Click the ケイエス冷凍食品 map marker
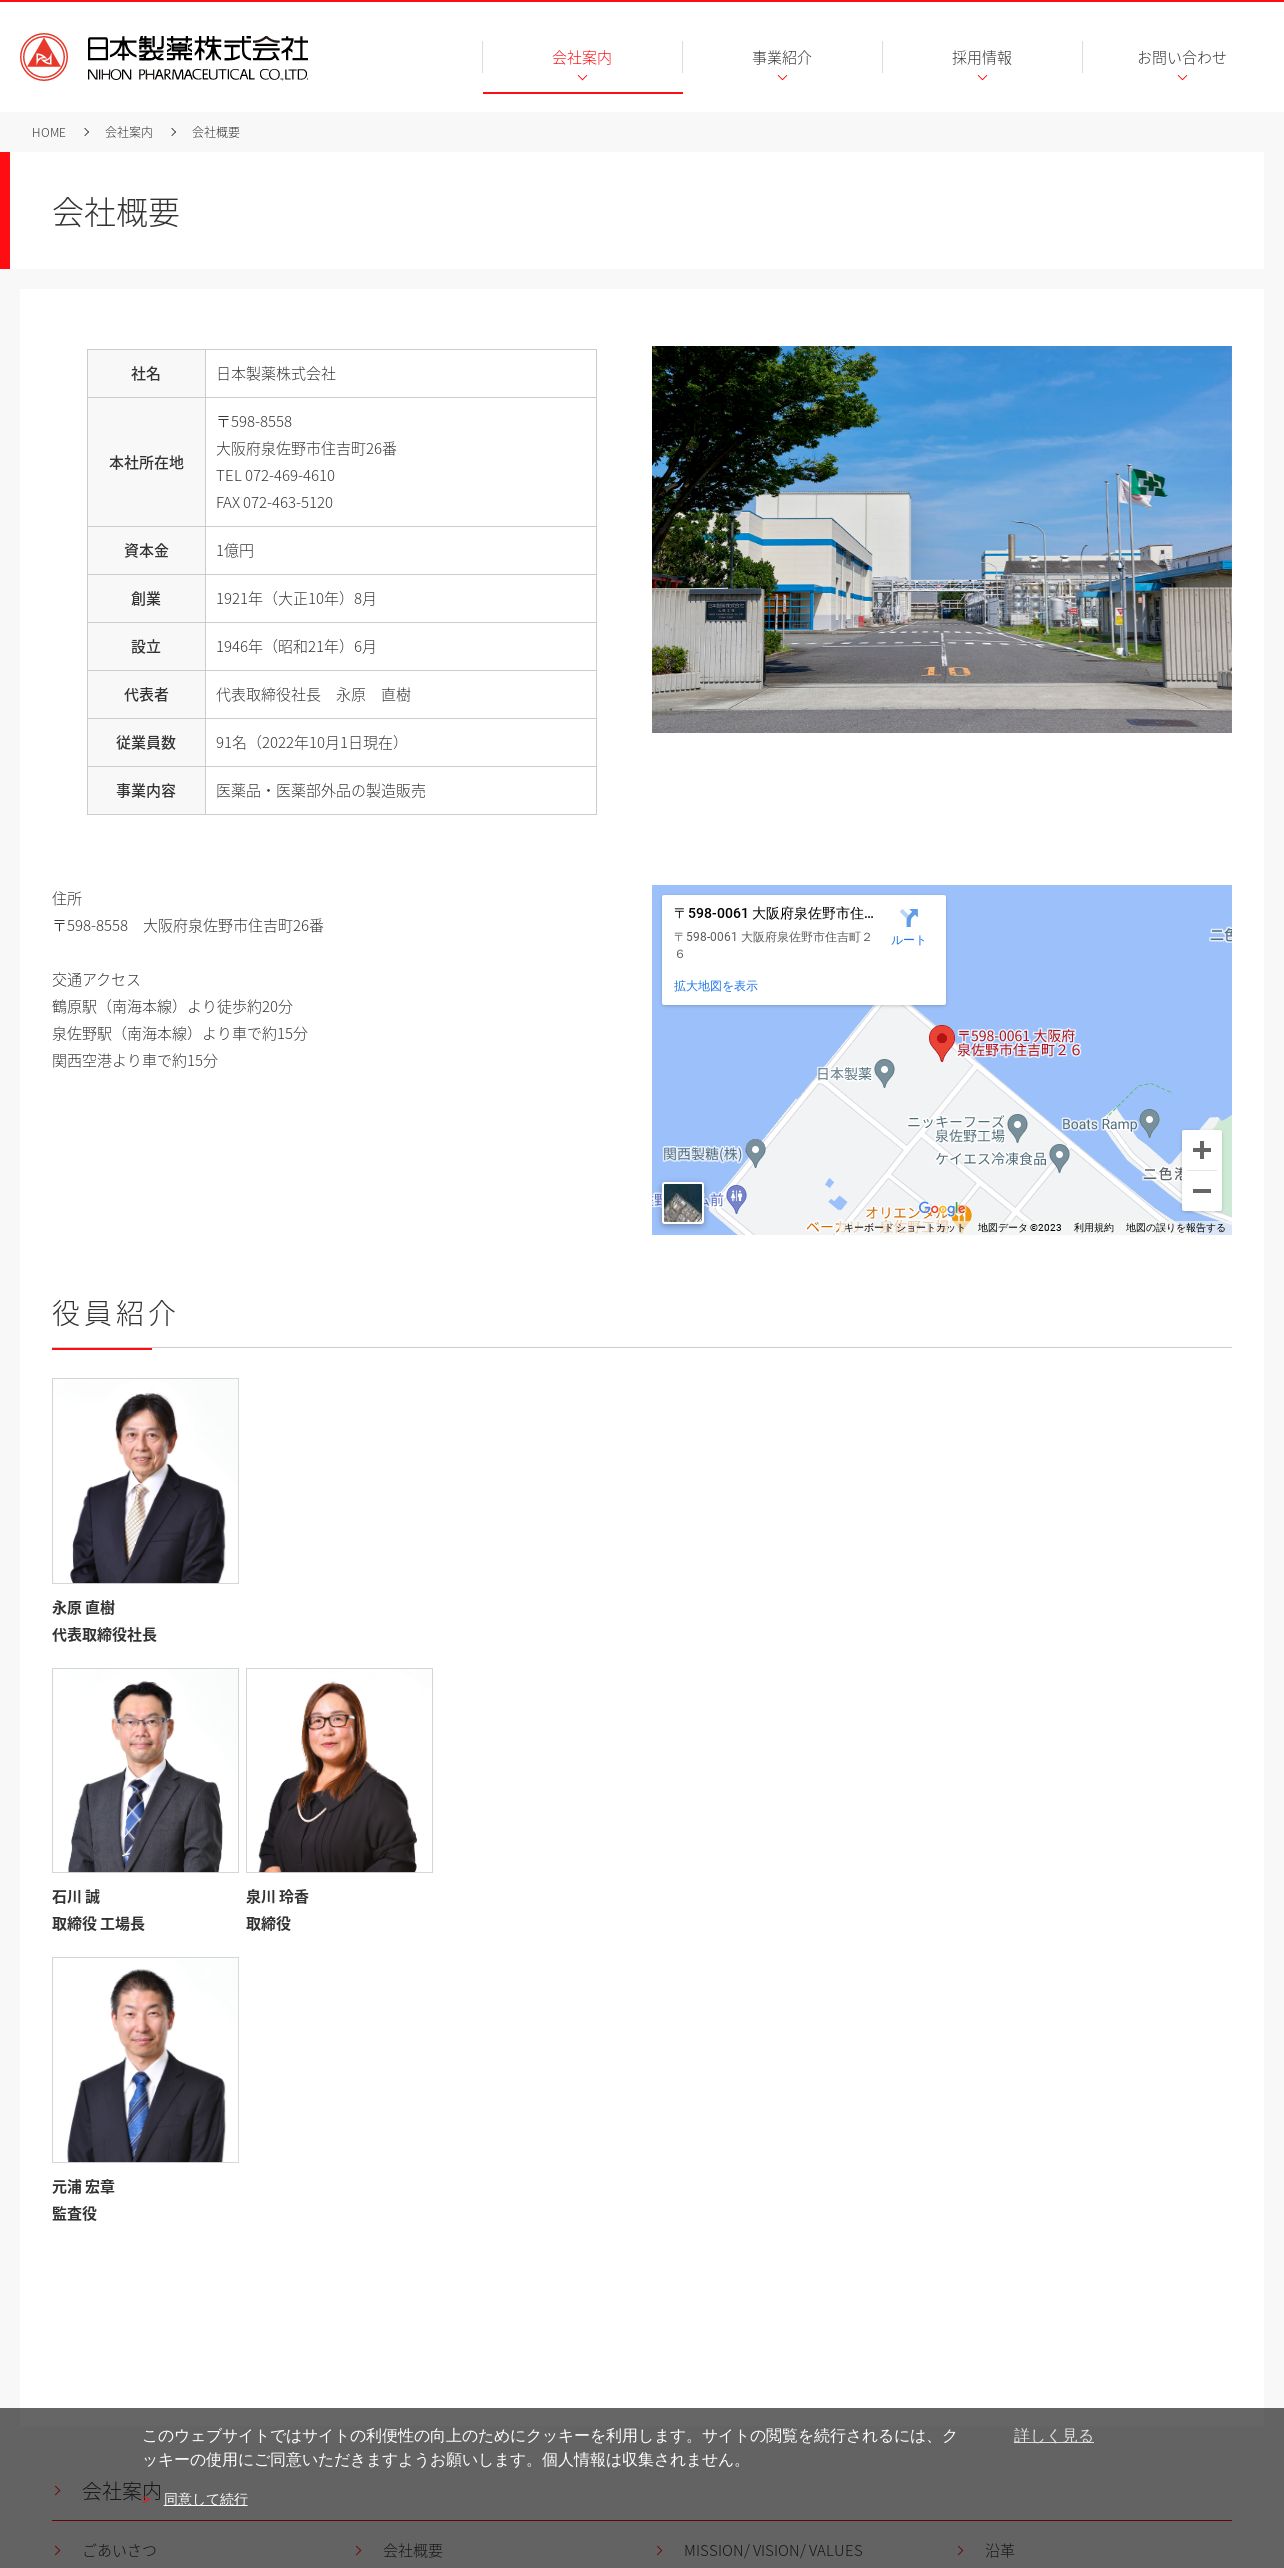 (1060, 1158)
